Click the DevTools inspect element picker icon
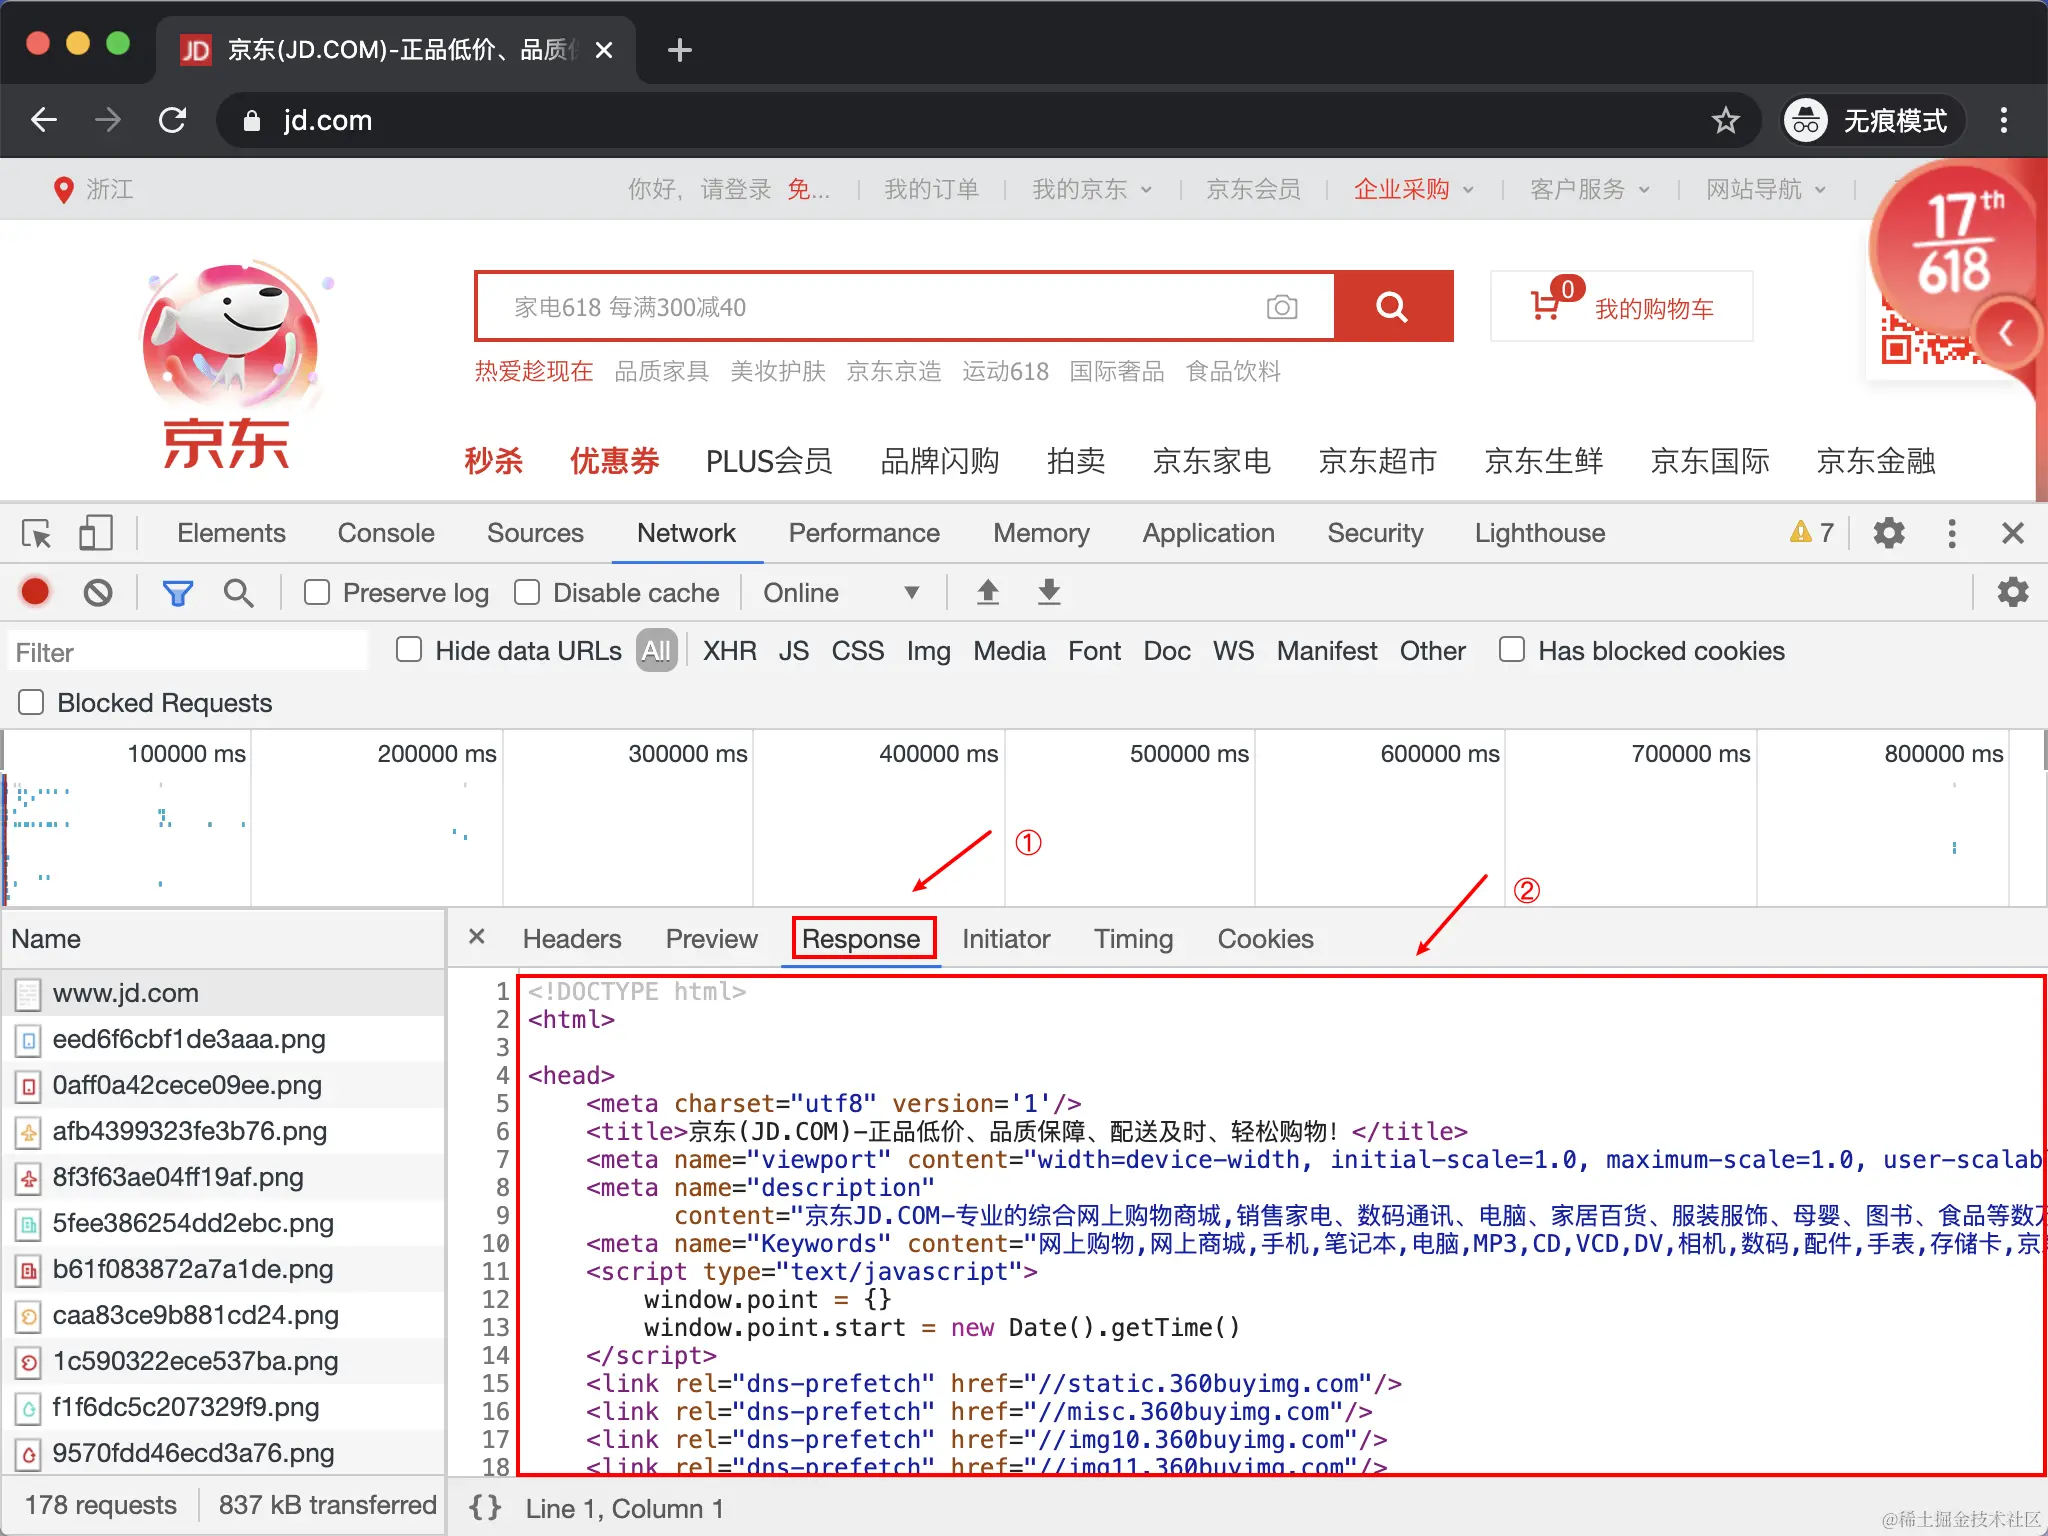The width and height of the screenshot is (2048, 1536). click(37, 533)
